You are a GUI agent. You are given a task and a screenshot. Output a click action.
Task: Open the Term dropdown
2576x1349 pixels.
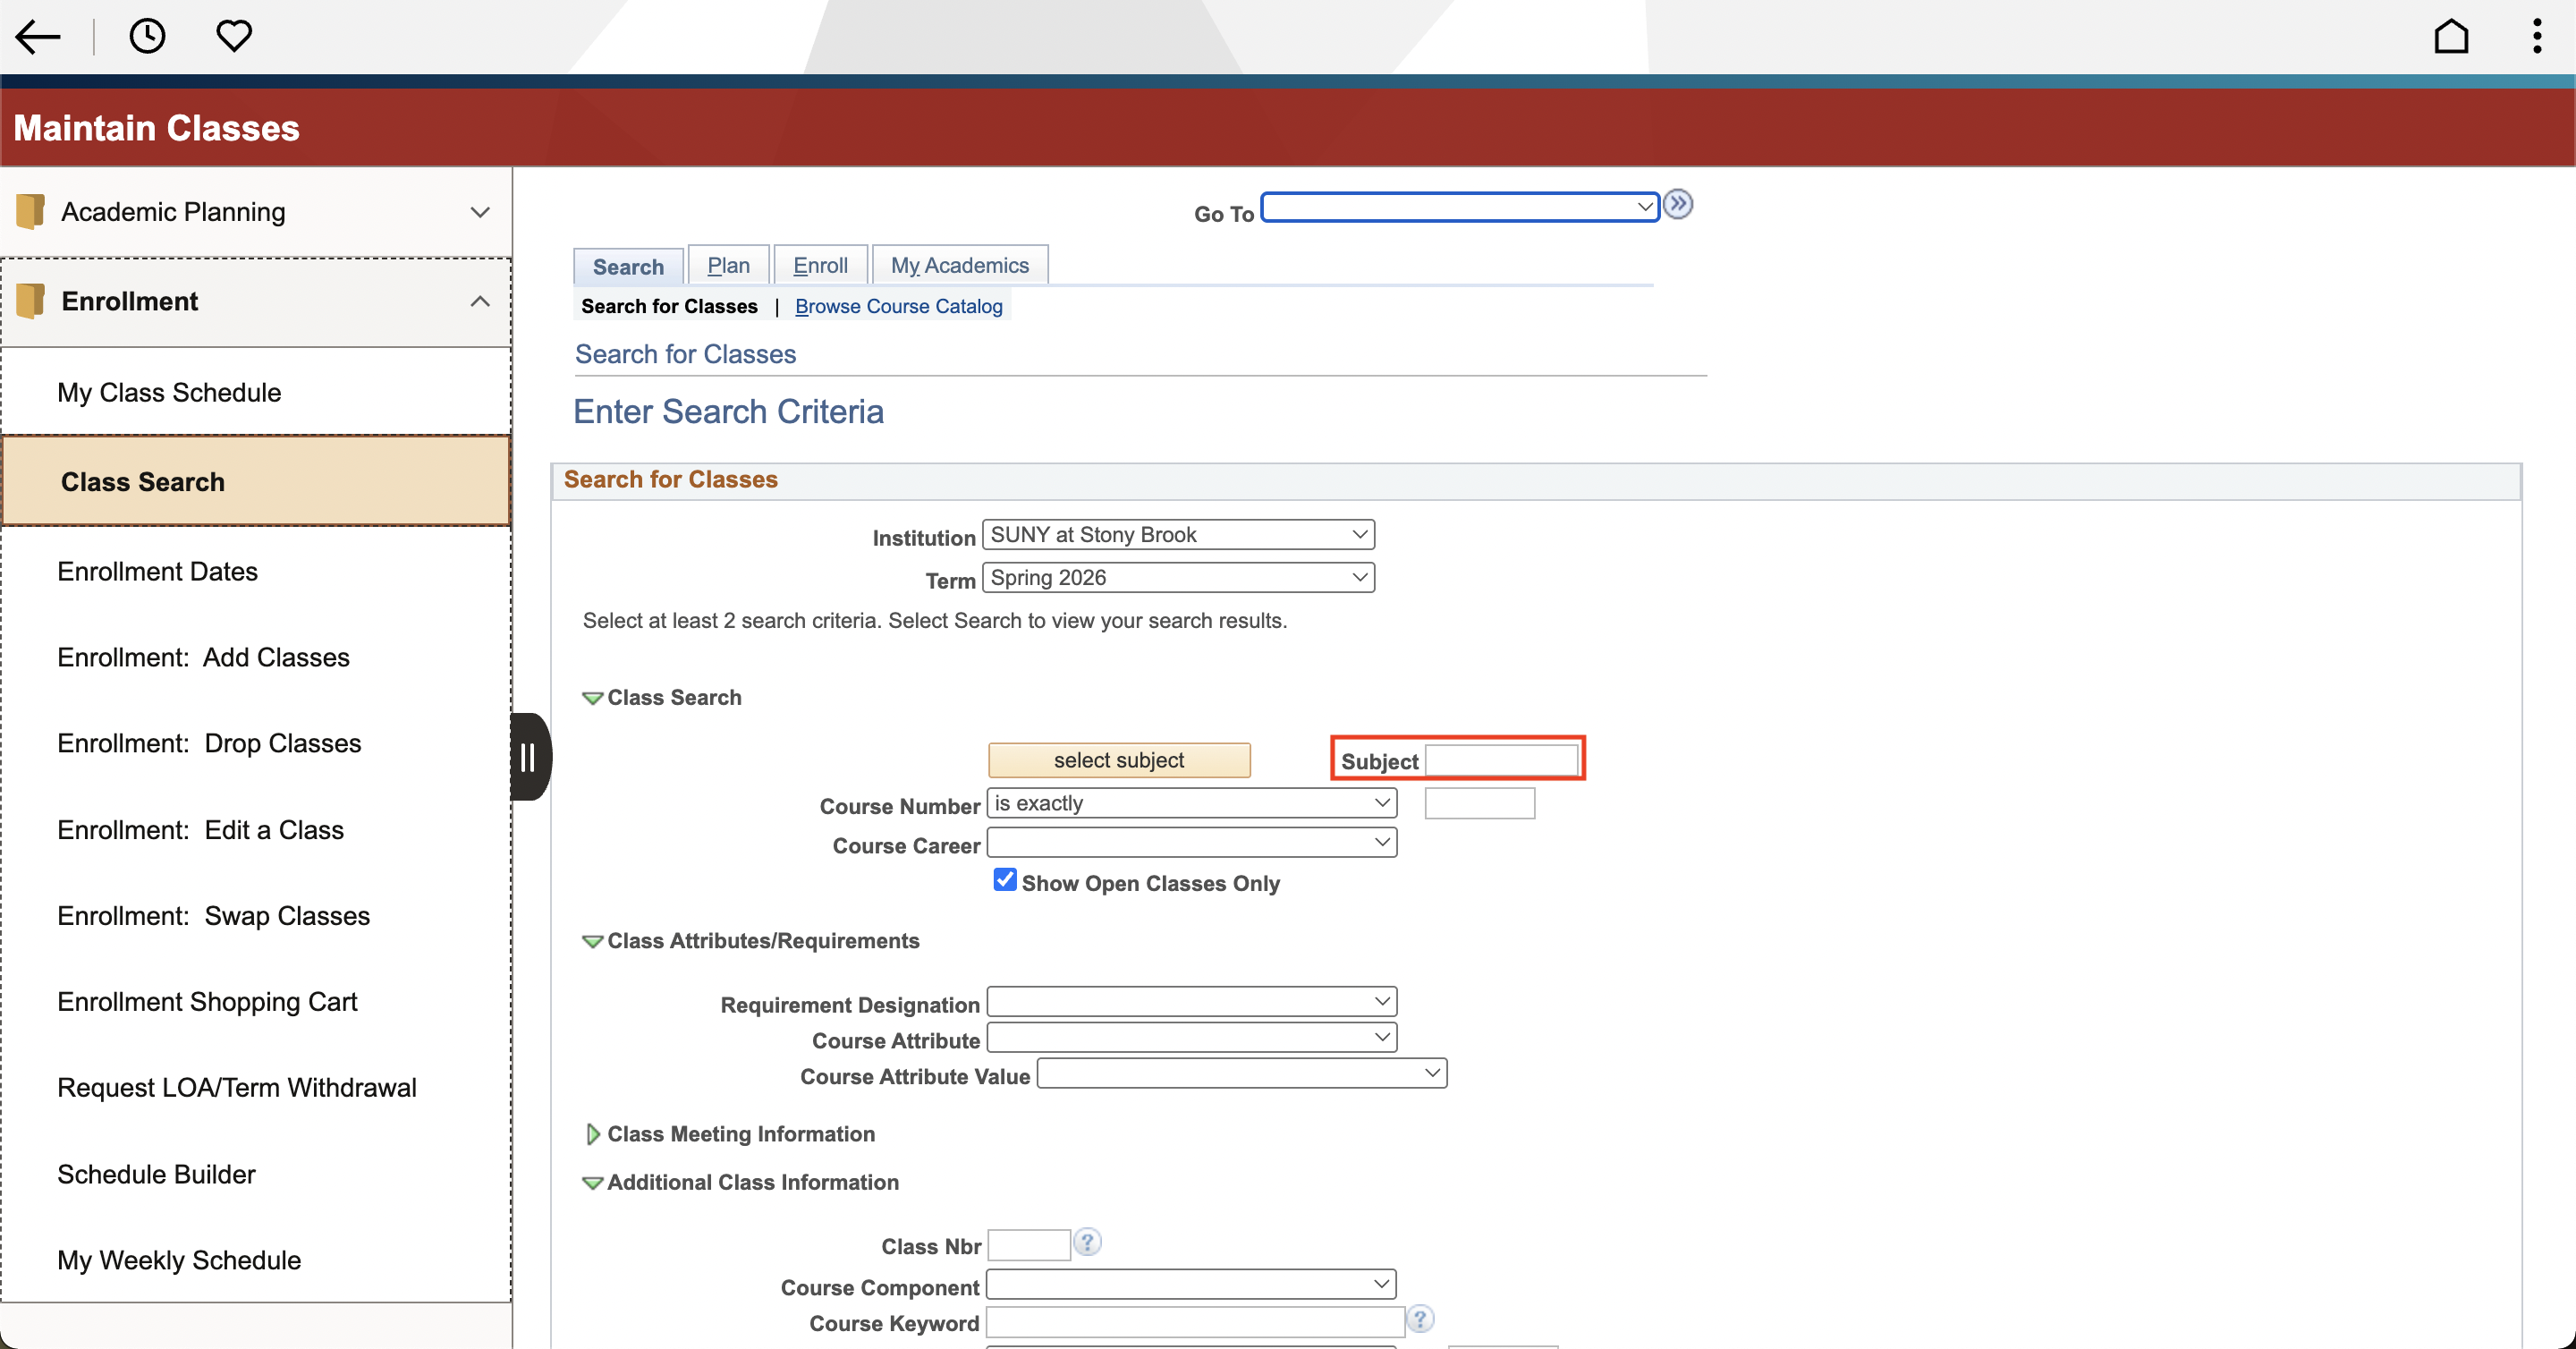coord(1178,578)
